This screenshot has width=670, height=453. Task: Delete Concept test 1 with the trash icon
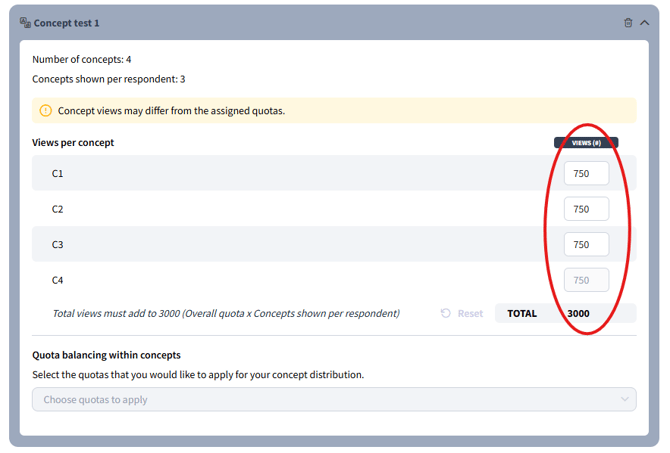(x=628, y=22)
